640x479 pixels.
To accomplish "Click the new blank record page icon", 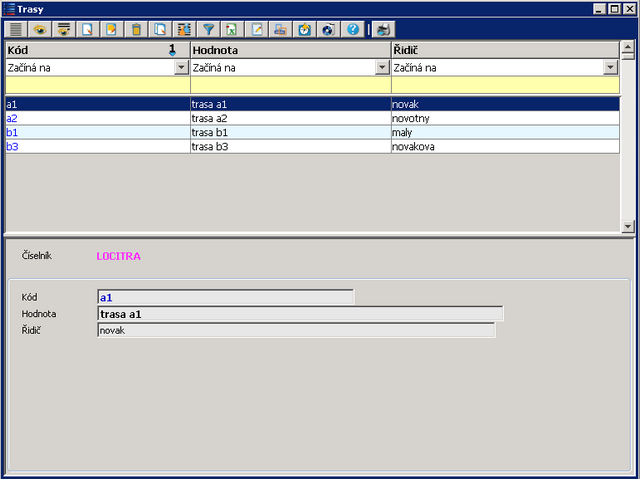I will (88, 29).
